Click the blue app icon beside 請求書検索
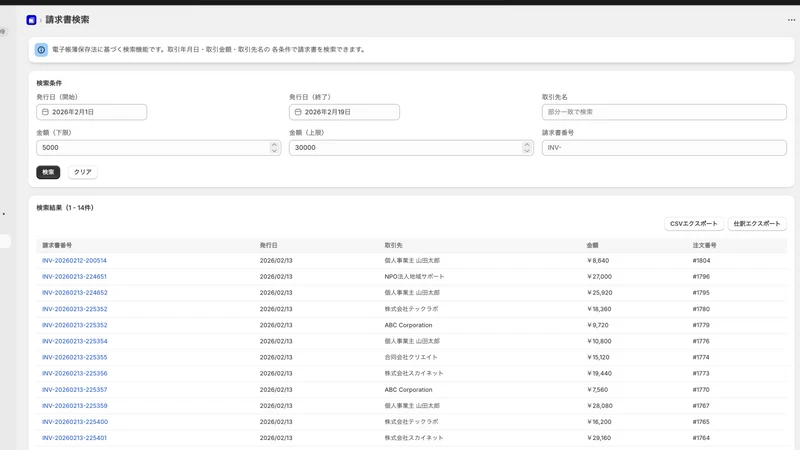This screenshot has height=450, width=800. [x=31, y=20]
